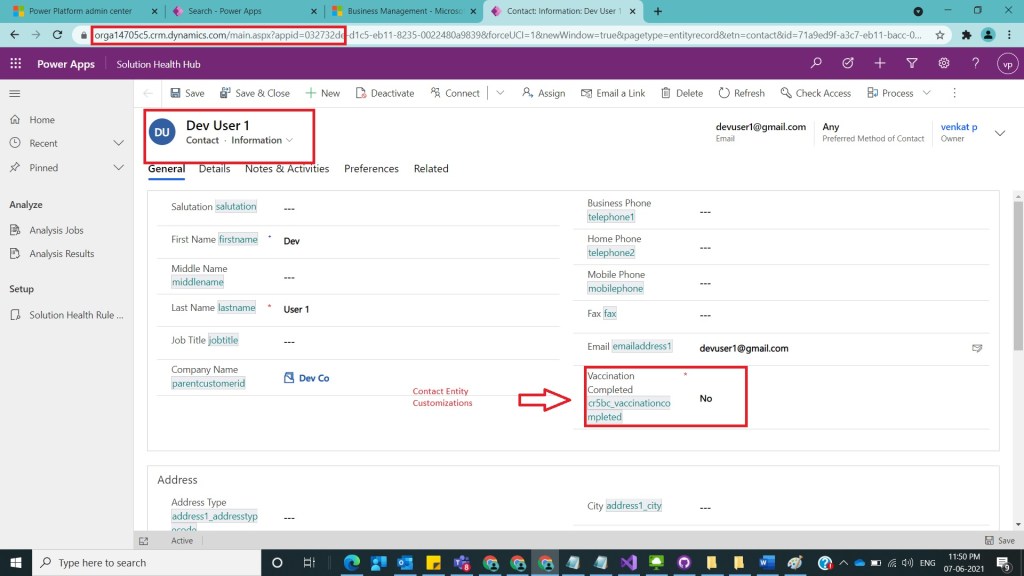Collapse the left navigation hamburger menu
Image resolution: width=1024 pixels, height=576 pixels.
tap(15, 93)
